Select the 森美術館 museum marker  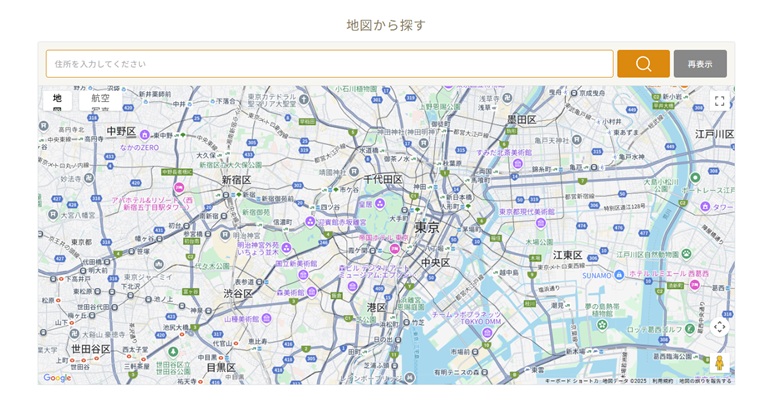(312, 292)
